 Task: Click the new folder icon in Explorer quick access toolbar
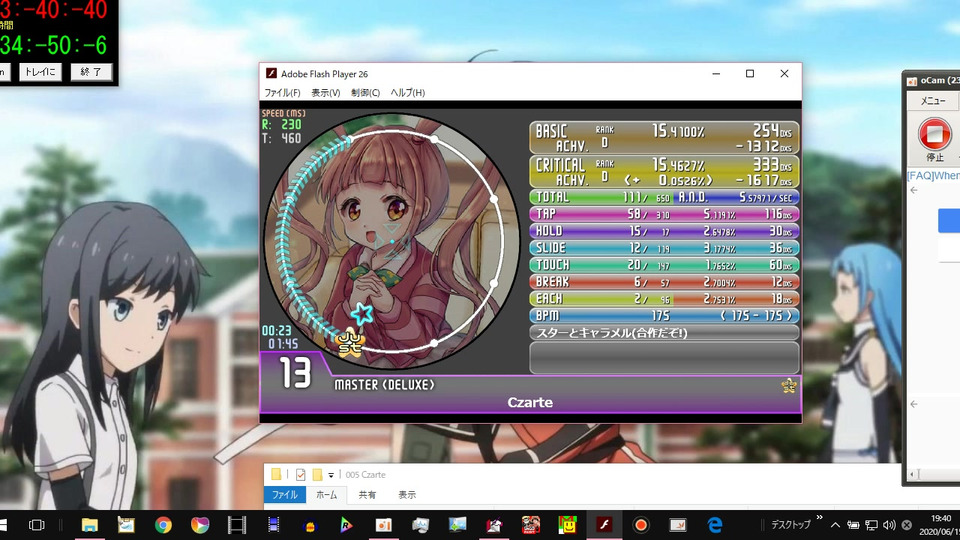click(x=317, y=474)
